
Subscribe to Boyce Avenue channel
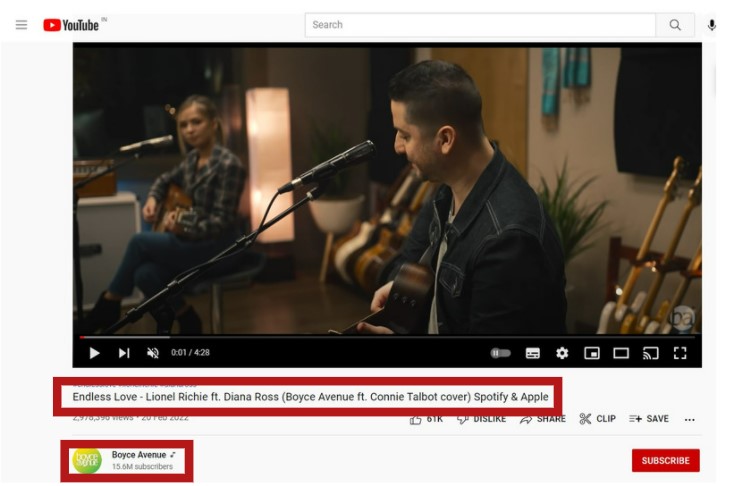tap(665, 460)
